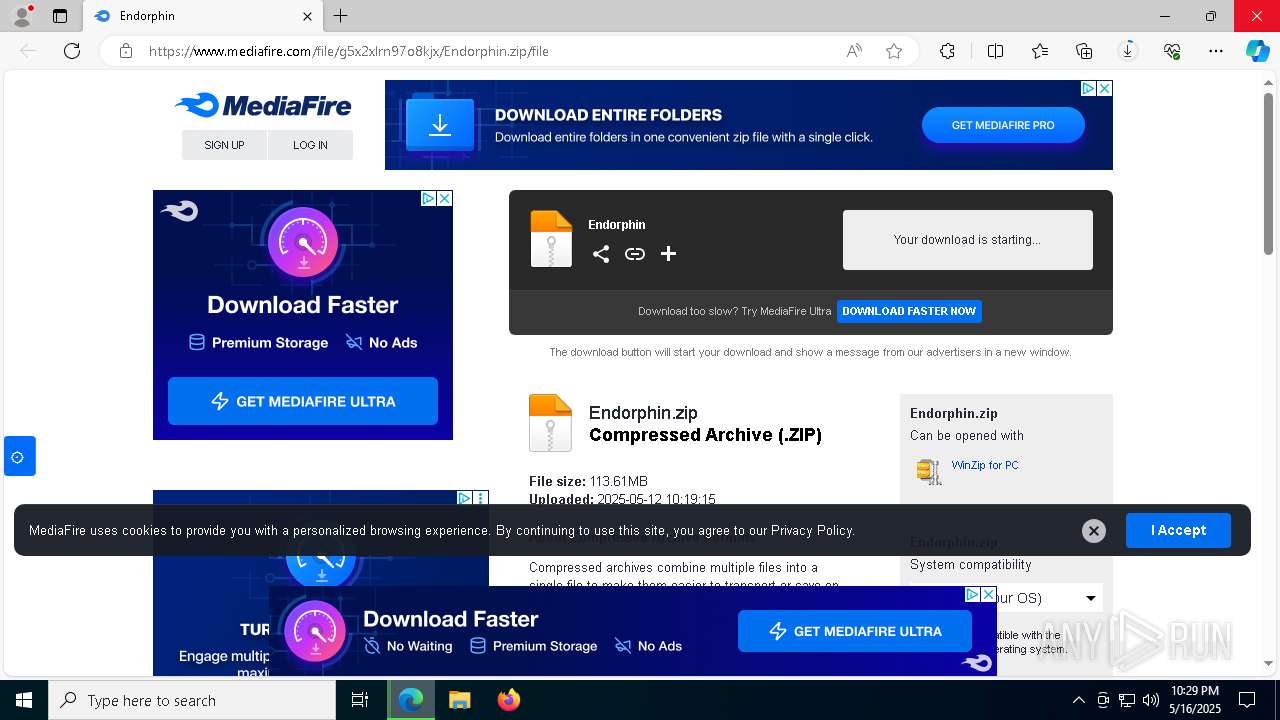
Task: Go to MediaFire home via logo
Action: point(263,105)
